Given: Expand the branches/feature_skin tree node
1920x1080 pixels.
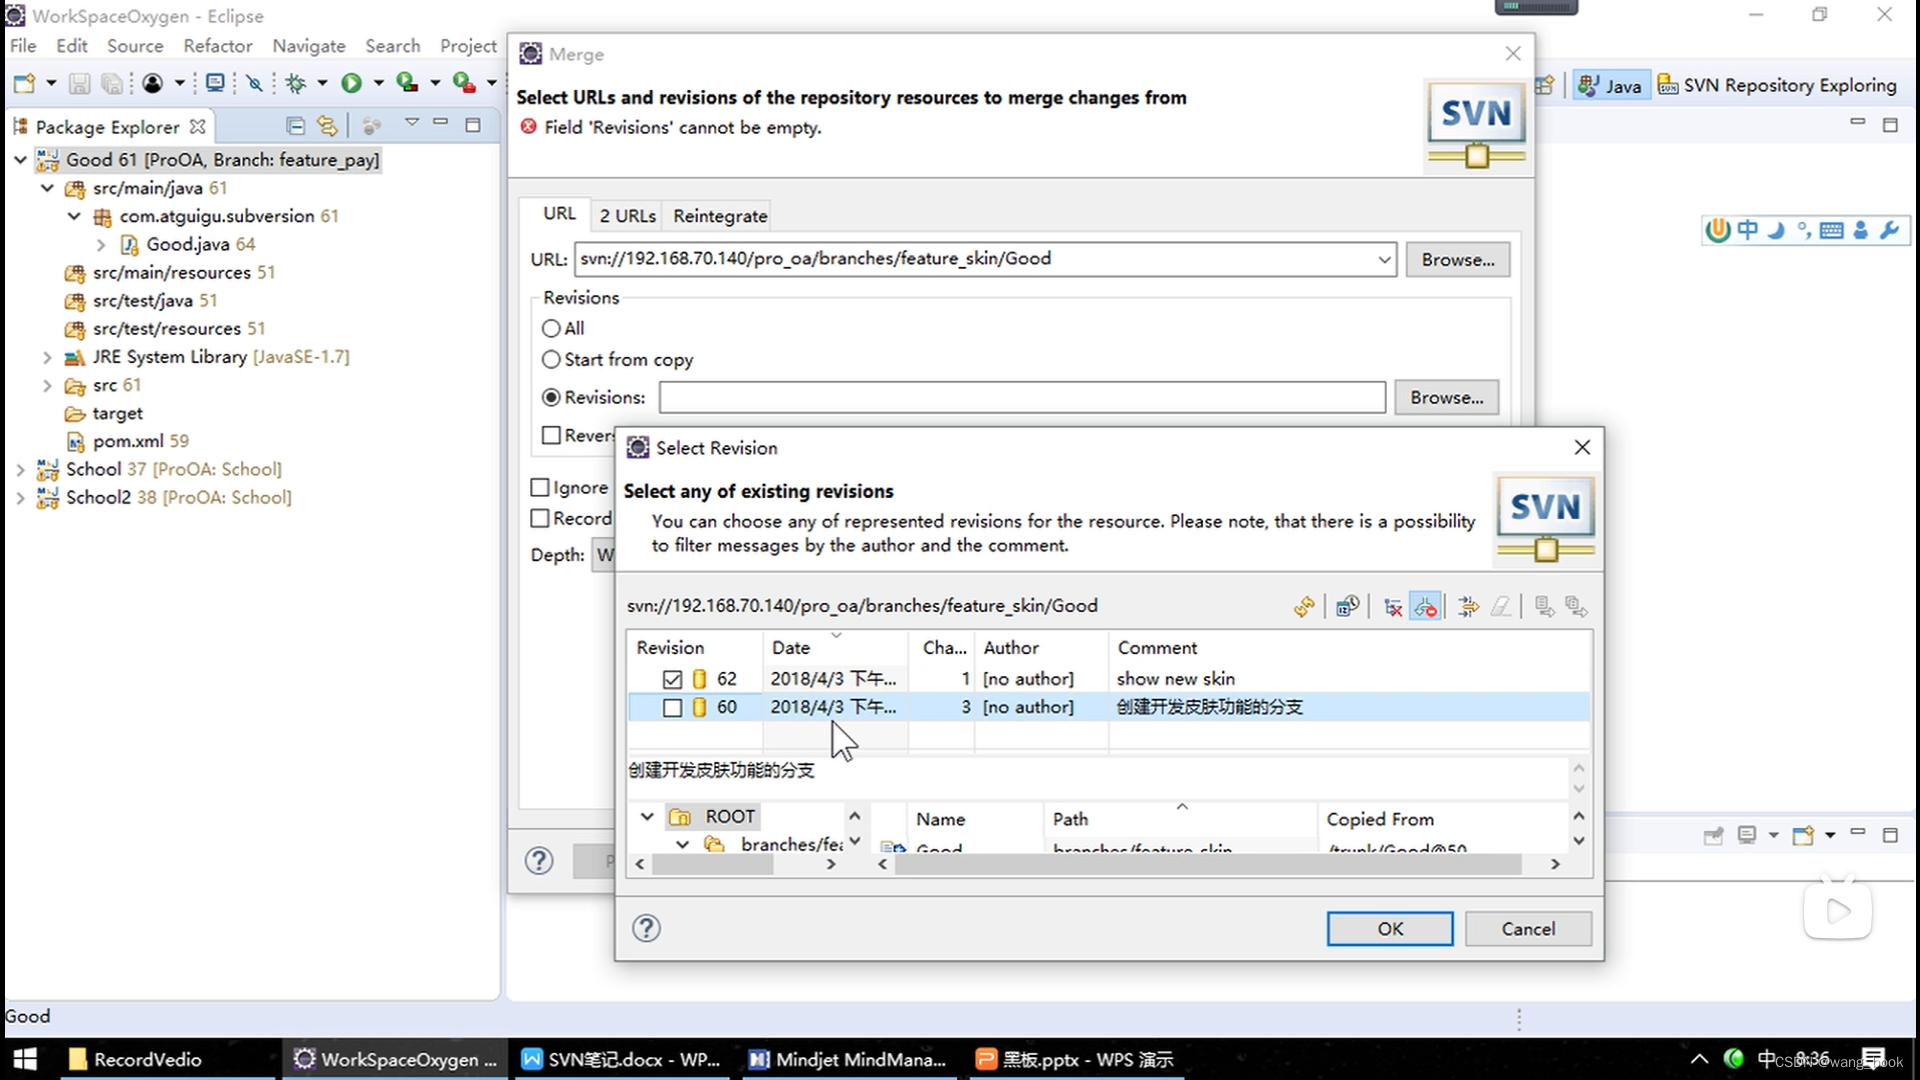Looking at the screenshot, I should pyautogui.click(x=680, y=844).
